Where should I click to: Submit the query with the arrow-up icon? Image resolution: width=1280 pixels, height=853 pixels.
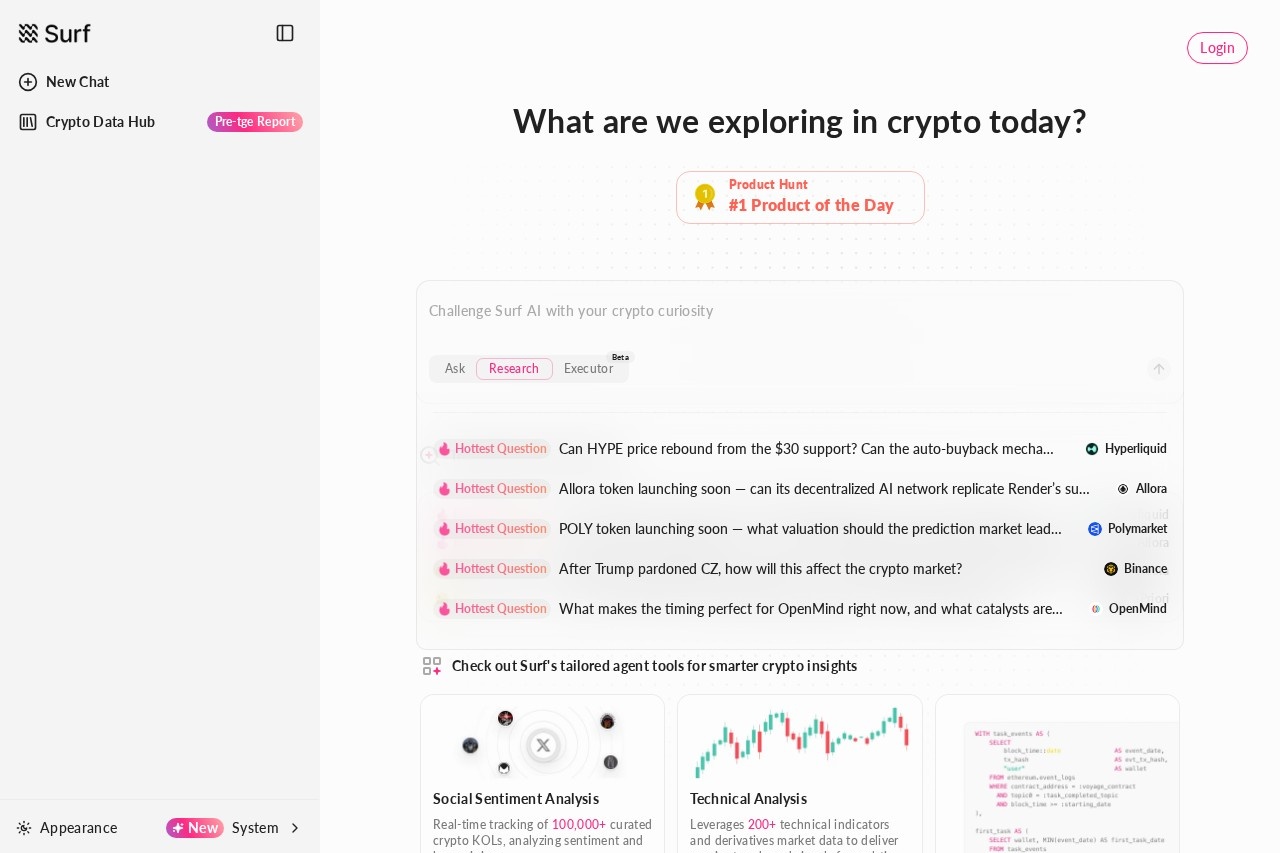click(1158, 369)
